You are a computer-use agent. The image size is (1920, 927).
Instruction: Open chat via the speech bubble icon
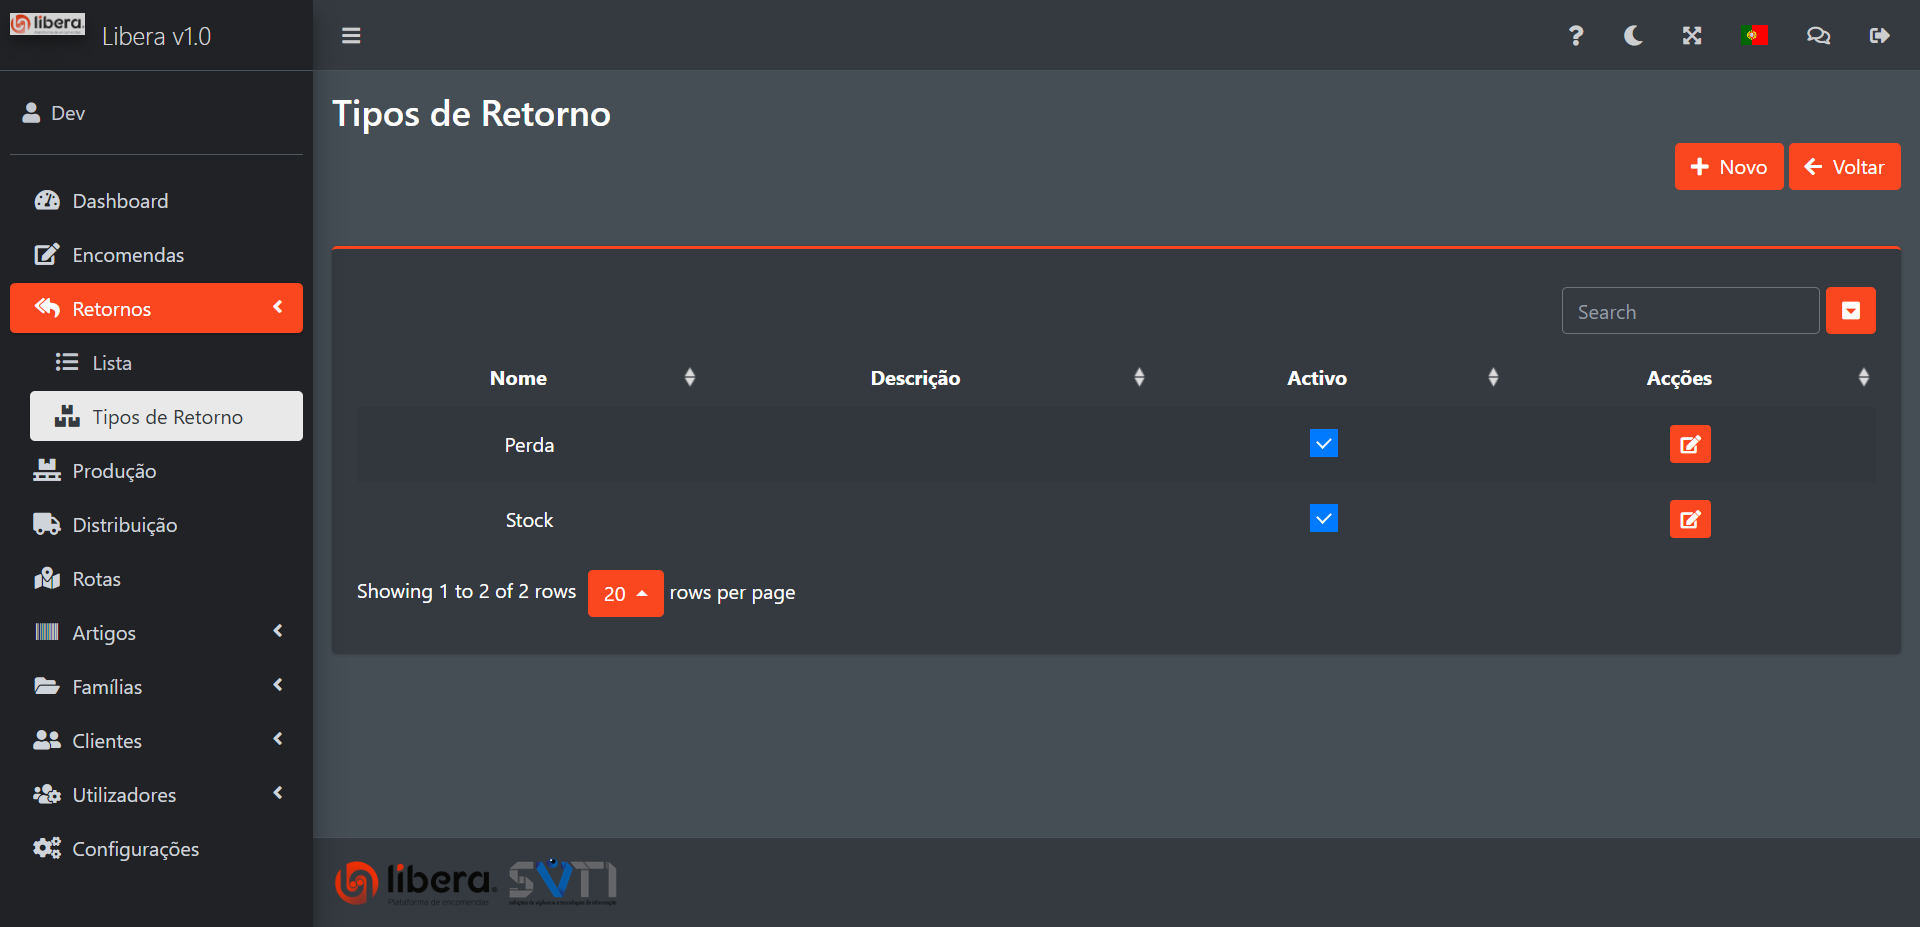1818,36
